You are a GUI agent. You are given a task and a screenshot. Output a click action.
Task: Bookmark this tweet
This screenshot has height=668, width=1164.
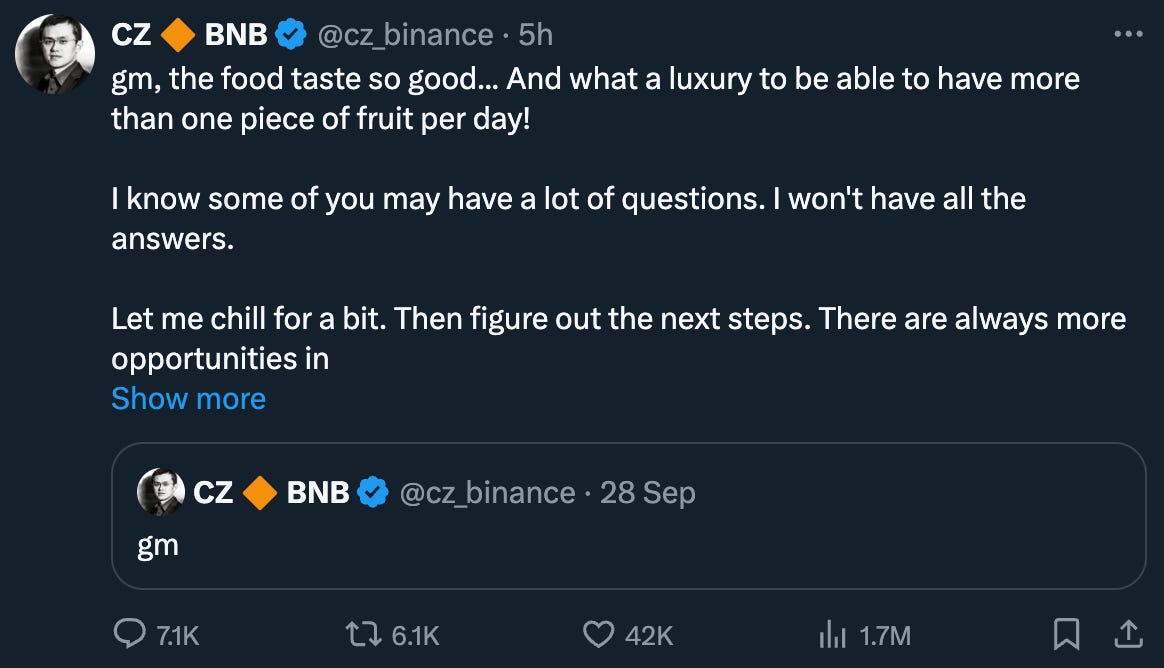pyautogui.click(x=1067, y=633)
